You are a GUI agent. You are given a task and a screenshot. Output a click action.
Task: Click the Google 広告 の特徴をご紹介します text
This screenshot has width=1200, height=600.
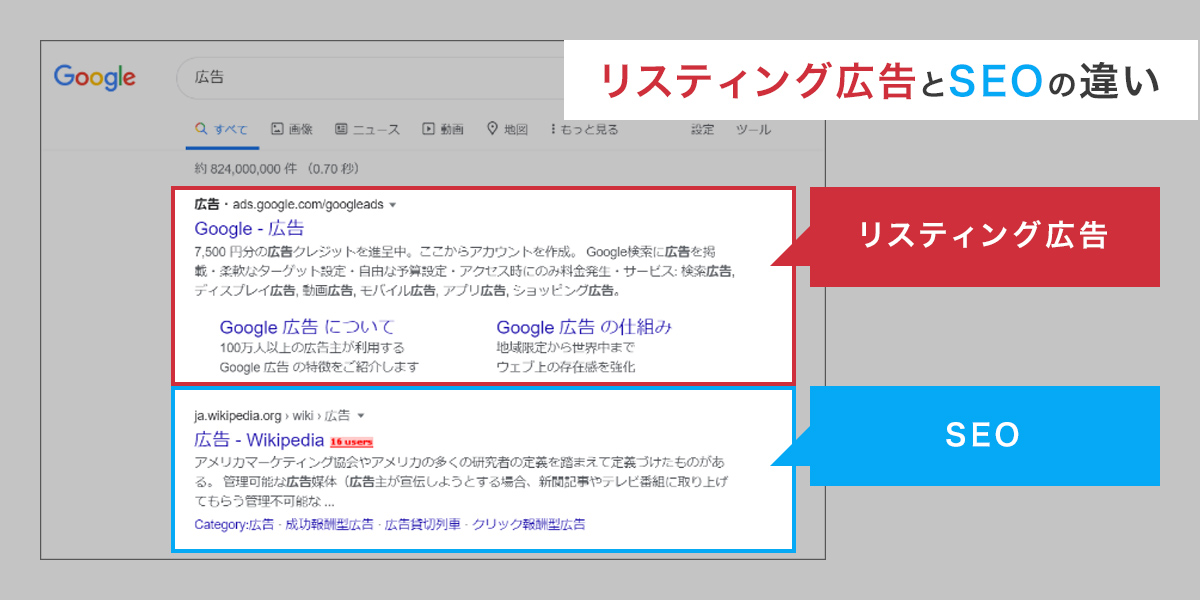(x=319, y=367)
